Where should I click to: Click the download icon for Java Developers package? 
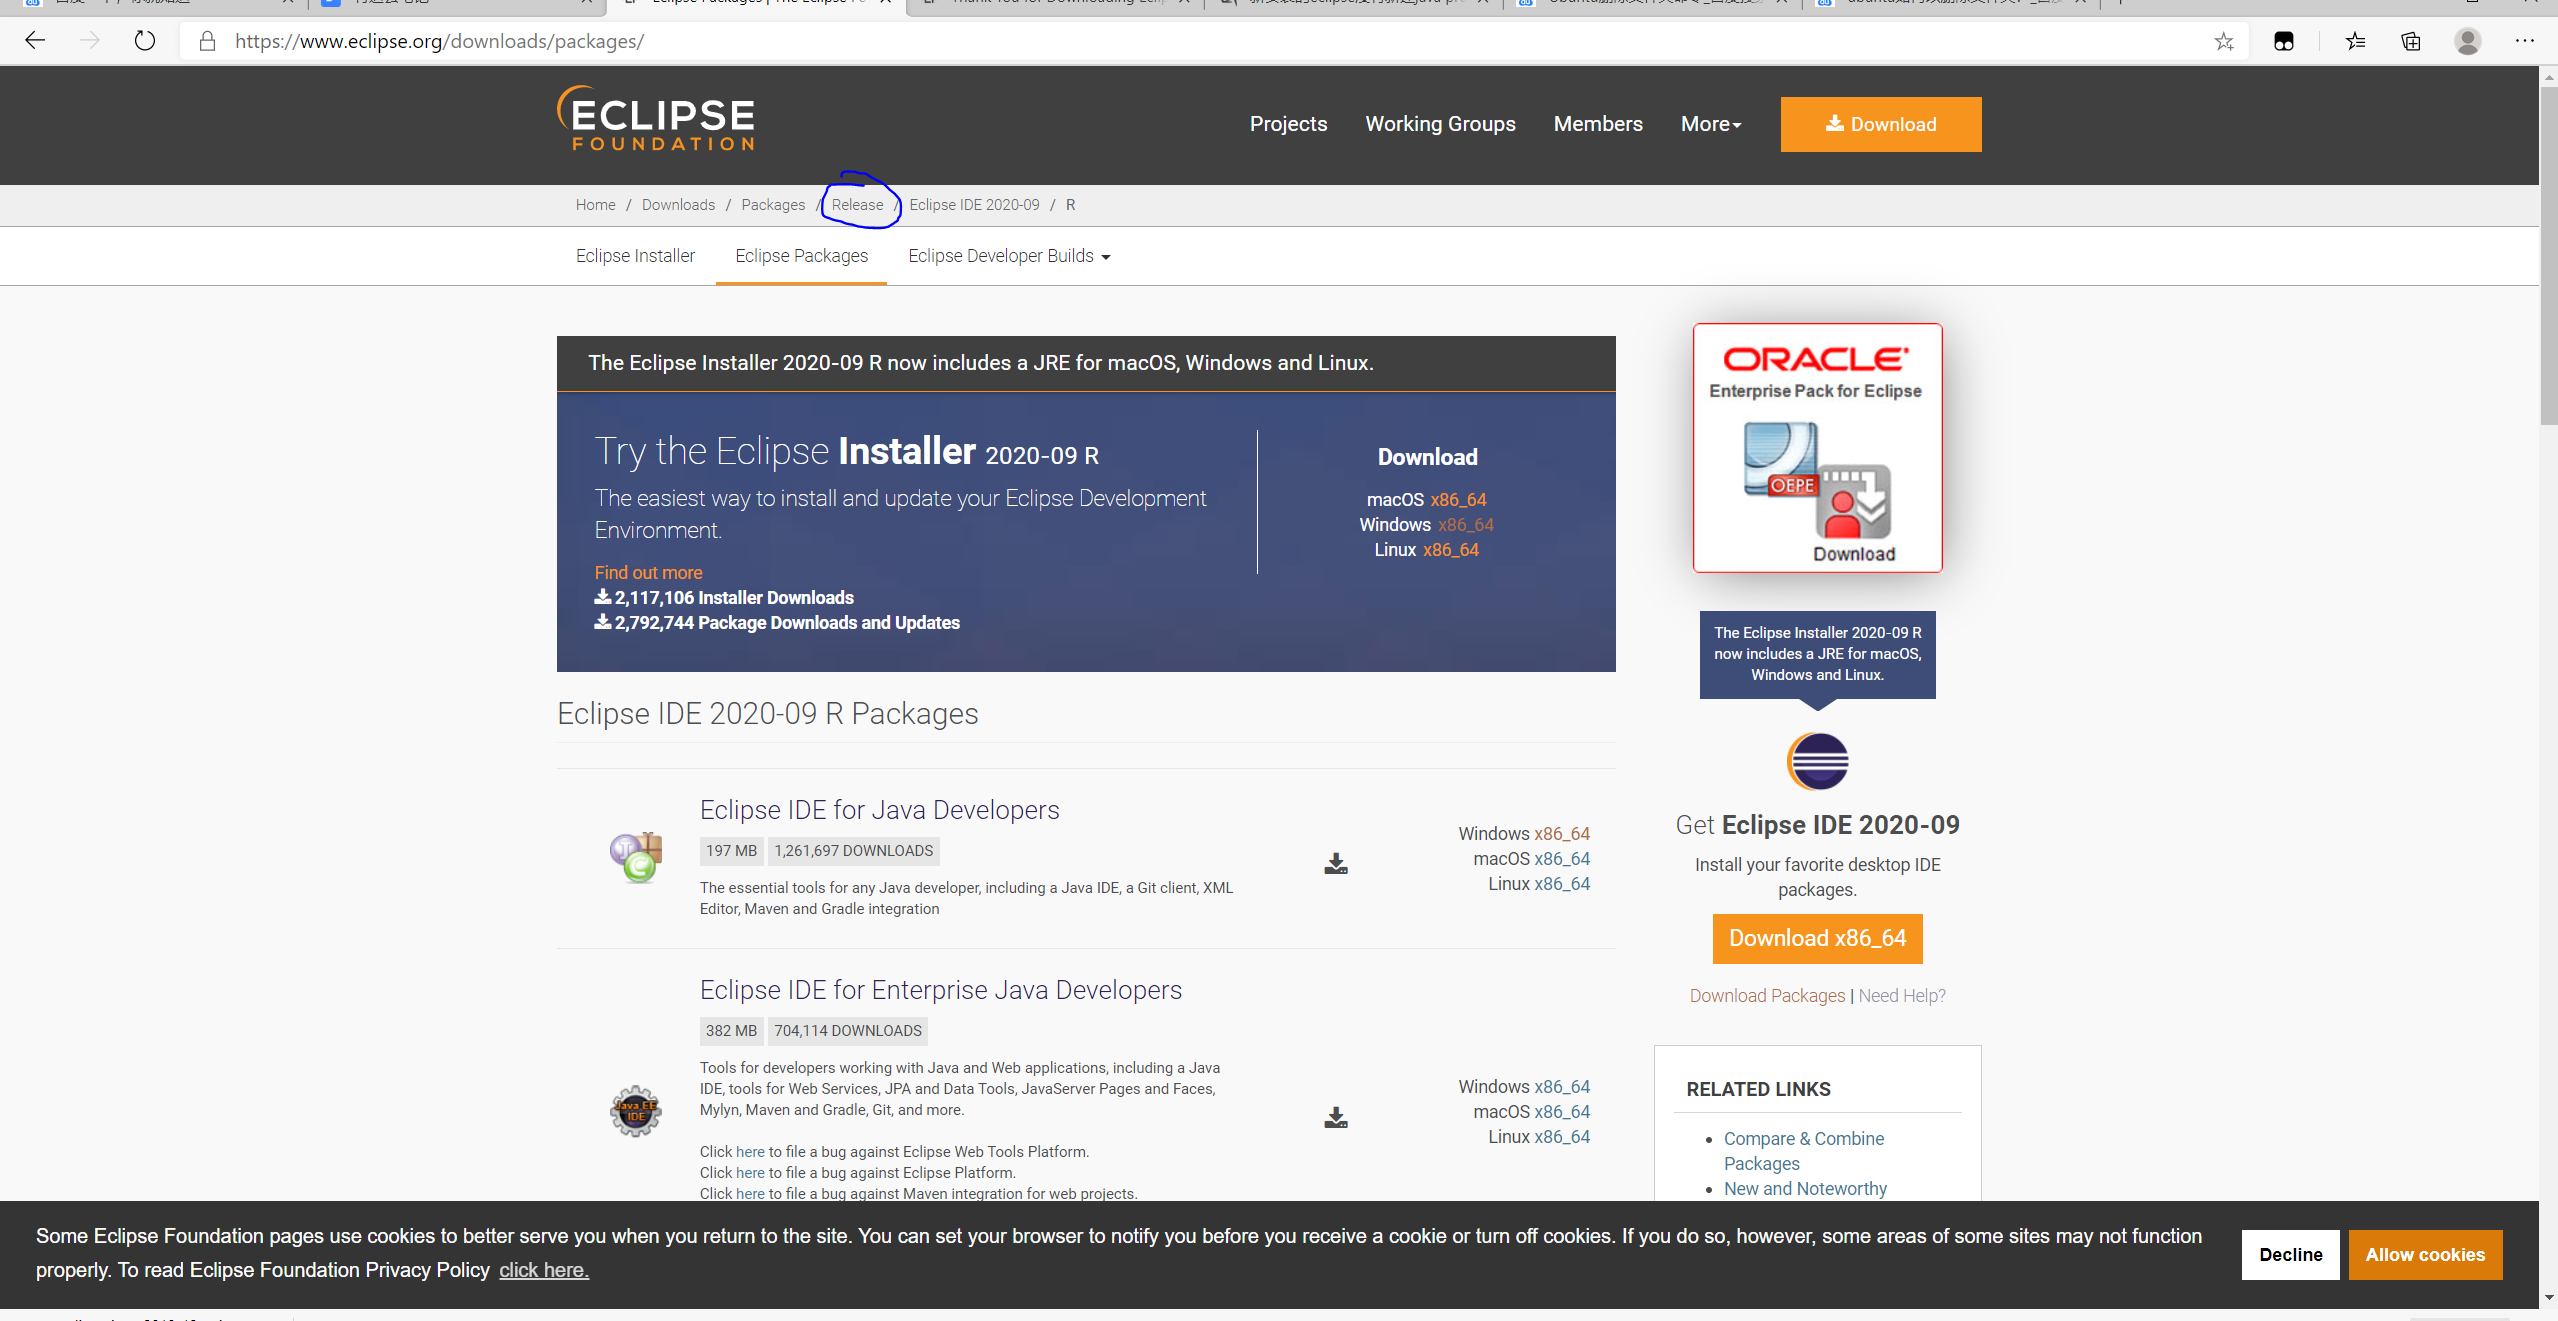[1336, 863]
